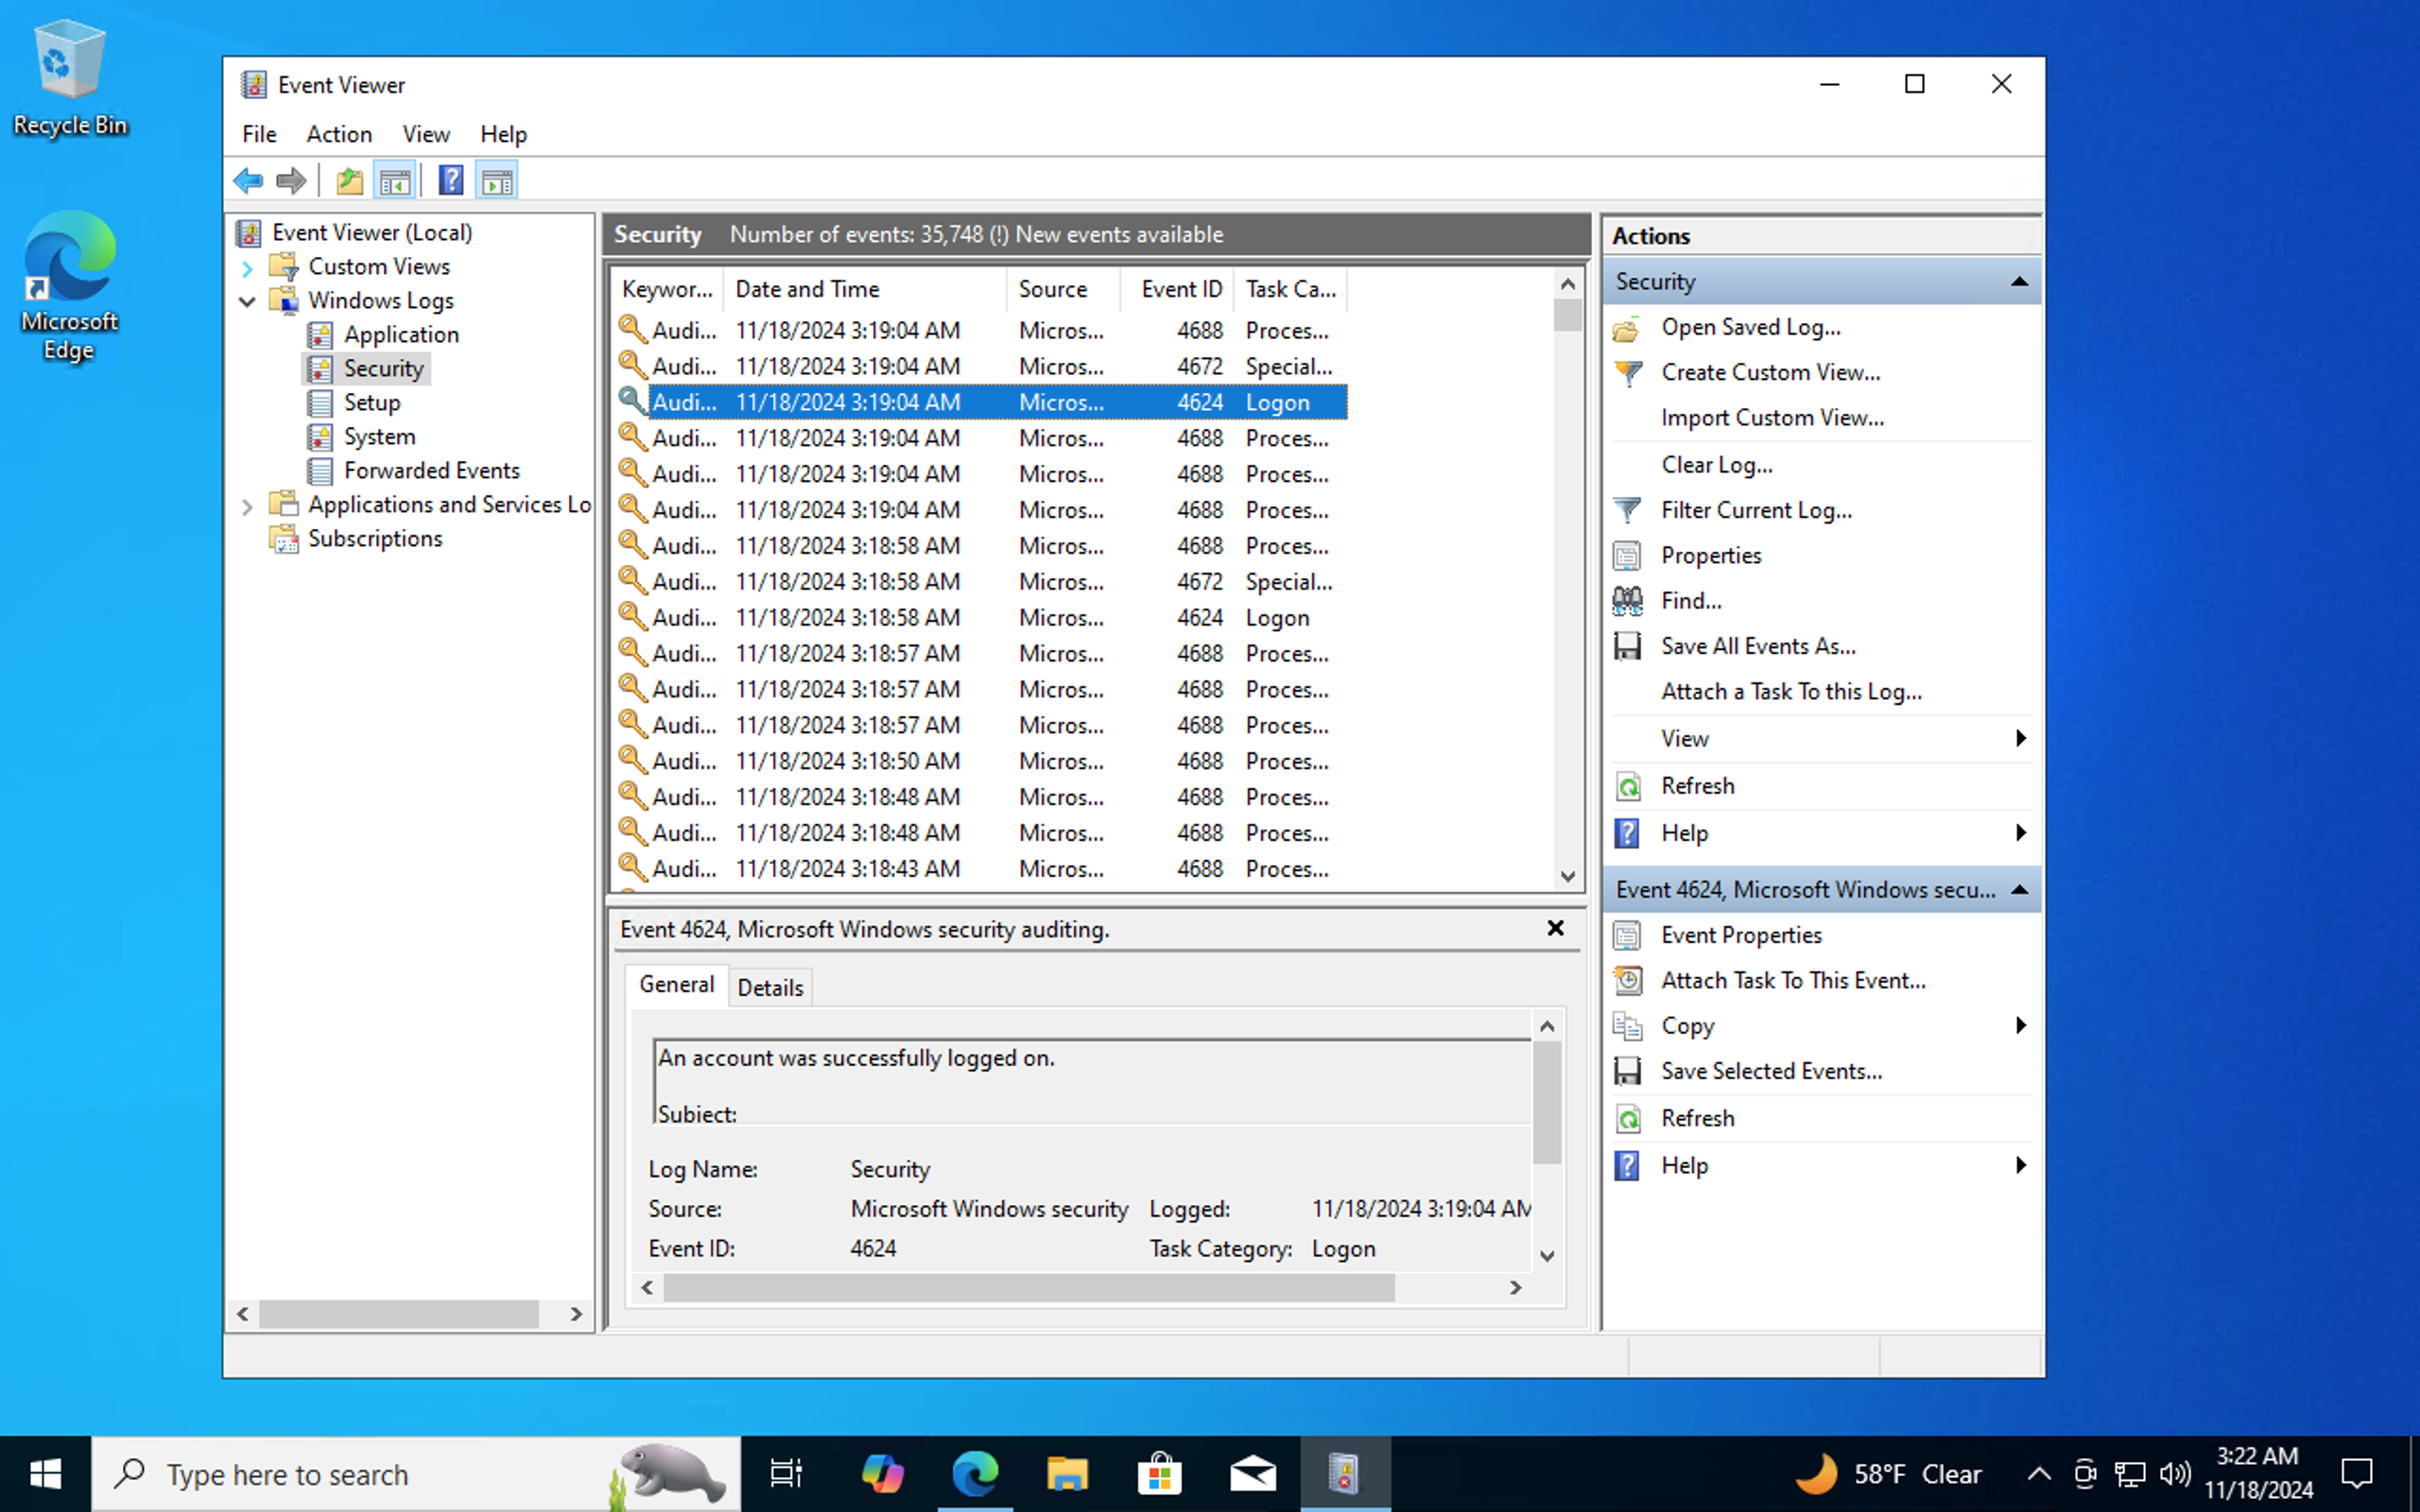Open Filter Current Log action

coord(1755,510)
